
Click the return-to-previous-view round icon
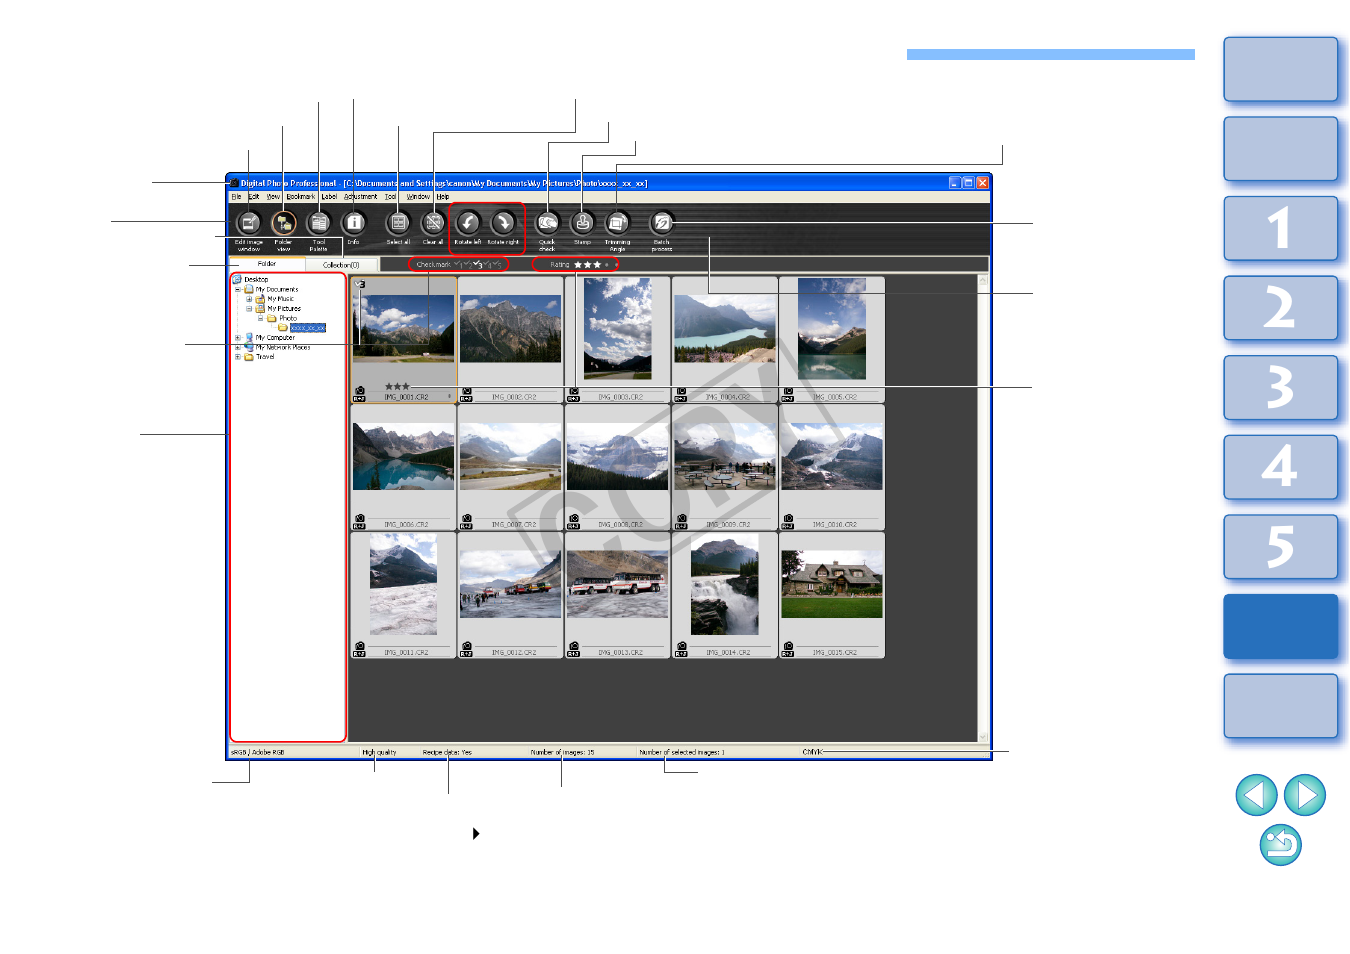[1281, 845]
